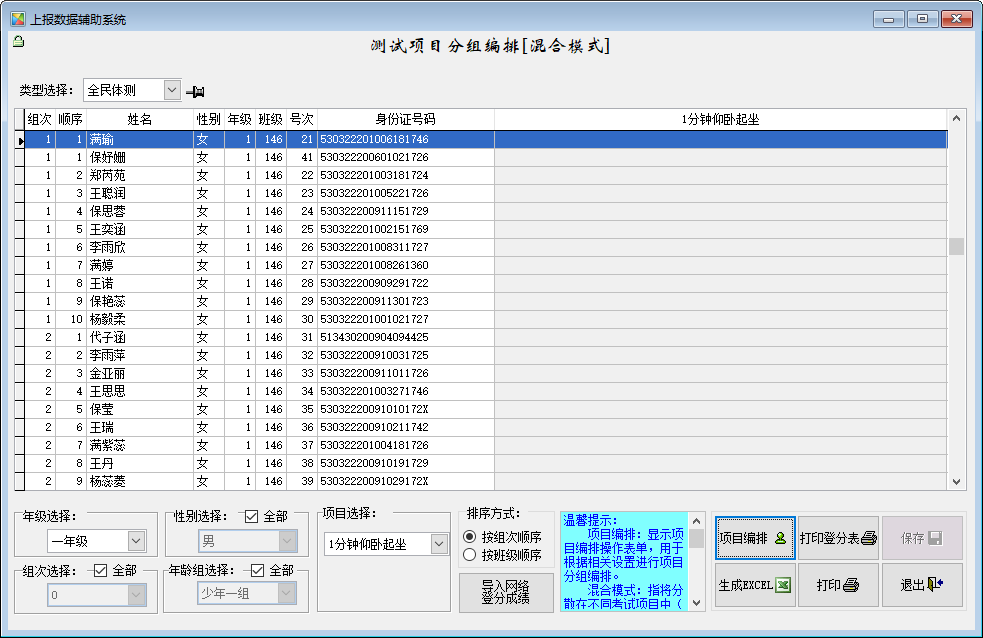Viewport: 983px width, 638px height.
Task: Select the 按班级顺序 radio option
Action: (470, 555)
